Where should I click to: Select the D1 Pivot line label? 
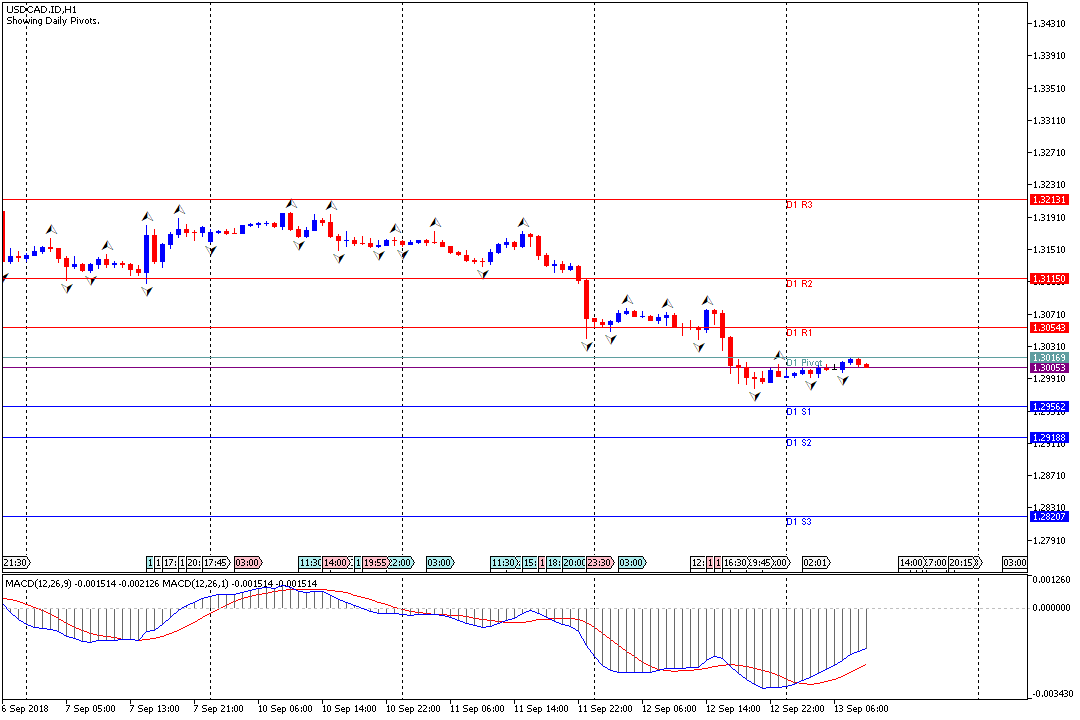804,362
